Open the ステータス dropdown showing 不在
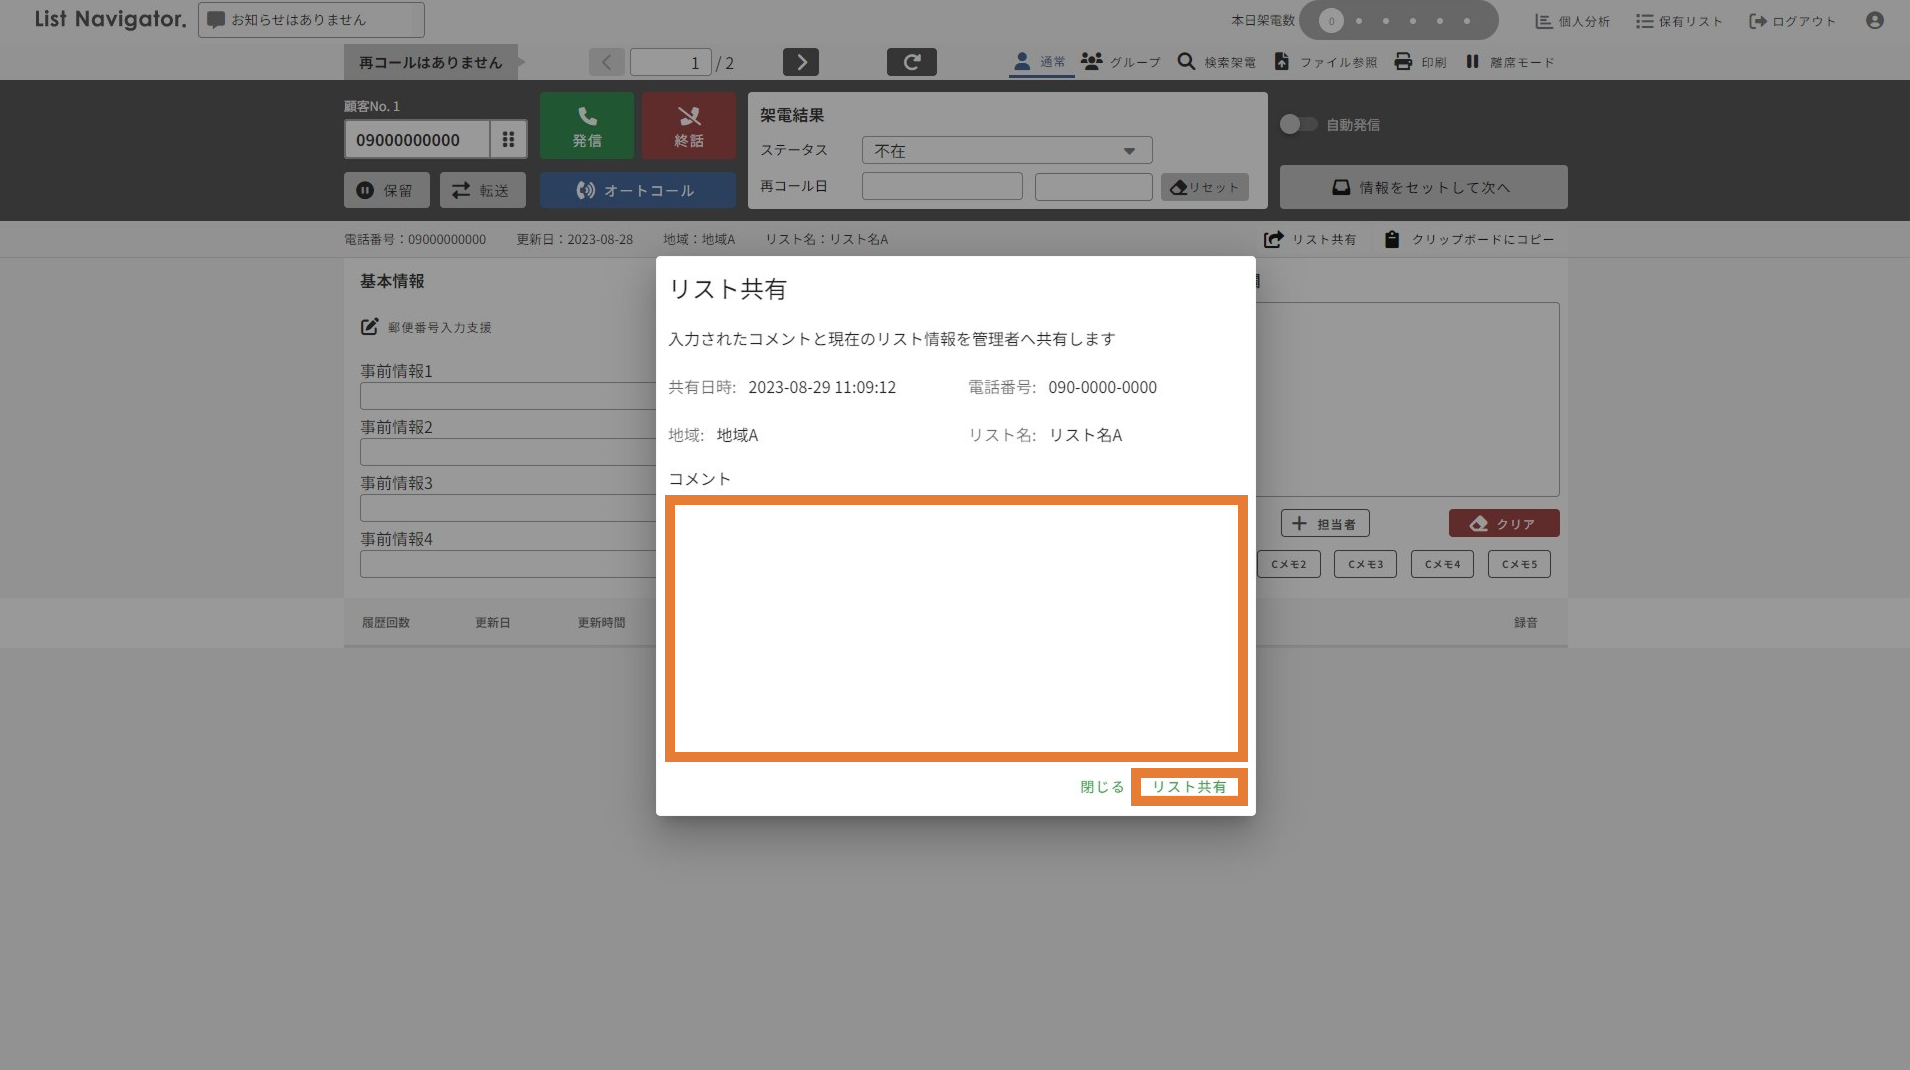1910x1070 pixels. (1005, 150)
